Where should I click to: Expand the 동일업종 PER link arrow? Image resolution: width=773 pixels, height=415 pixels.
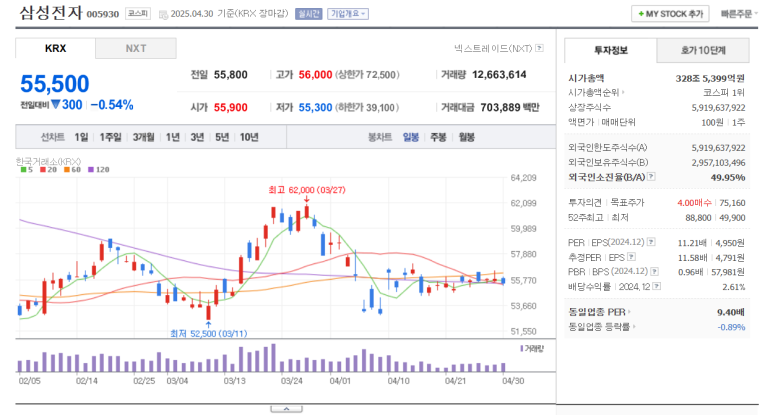[629, 312]
